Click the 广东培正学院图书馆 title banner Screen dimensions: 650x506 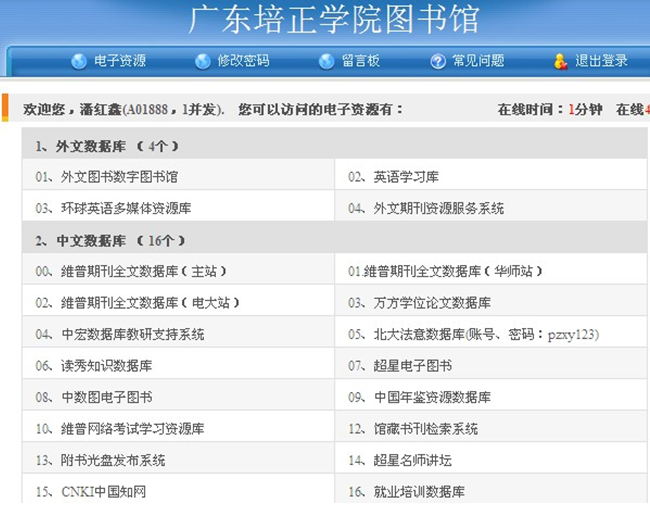click(x=334, y=19)
